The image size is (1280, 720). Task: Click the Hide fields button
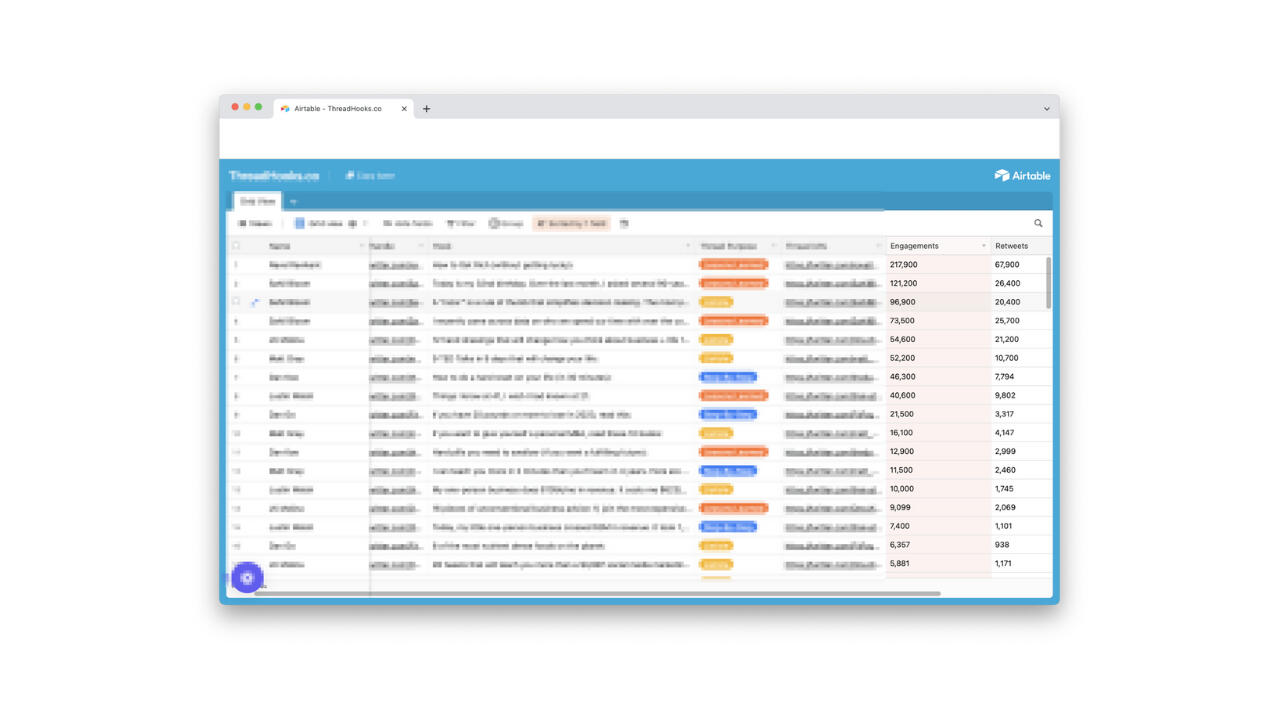click(407, 224)
